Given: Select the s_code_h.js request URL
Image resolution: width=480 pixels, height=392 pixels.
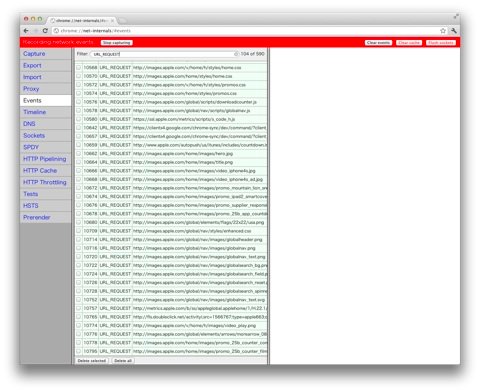Looking at the screenshot, I should (x=184, y=119).
